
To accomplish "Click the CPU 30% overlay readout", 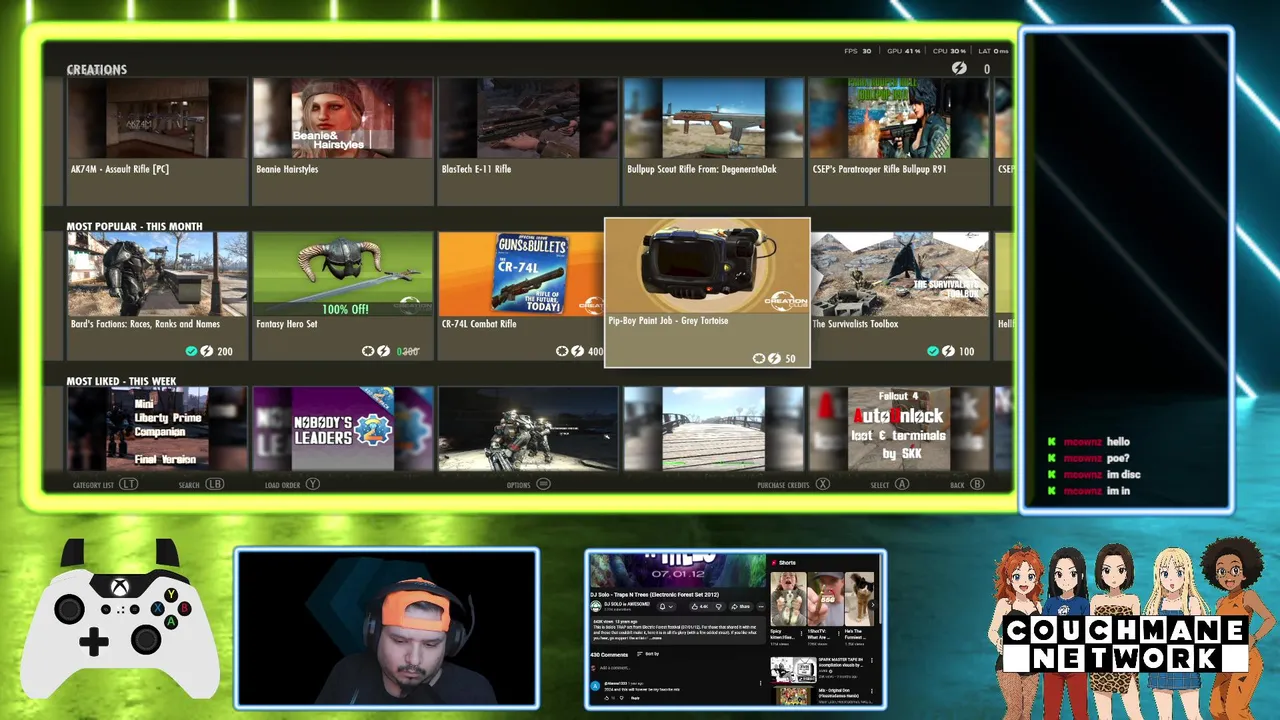I will point(950,51).
